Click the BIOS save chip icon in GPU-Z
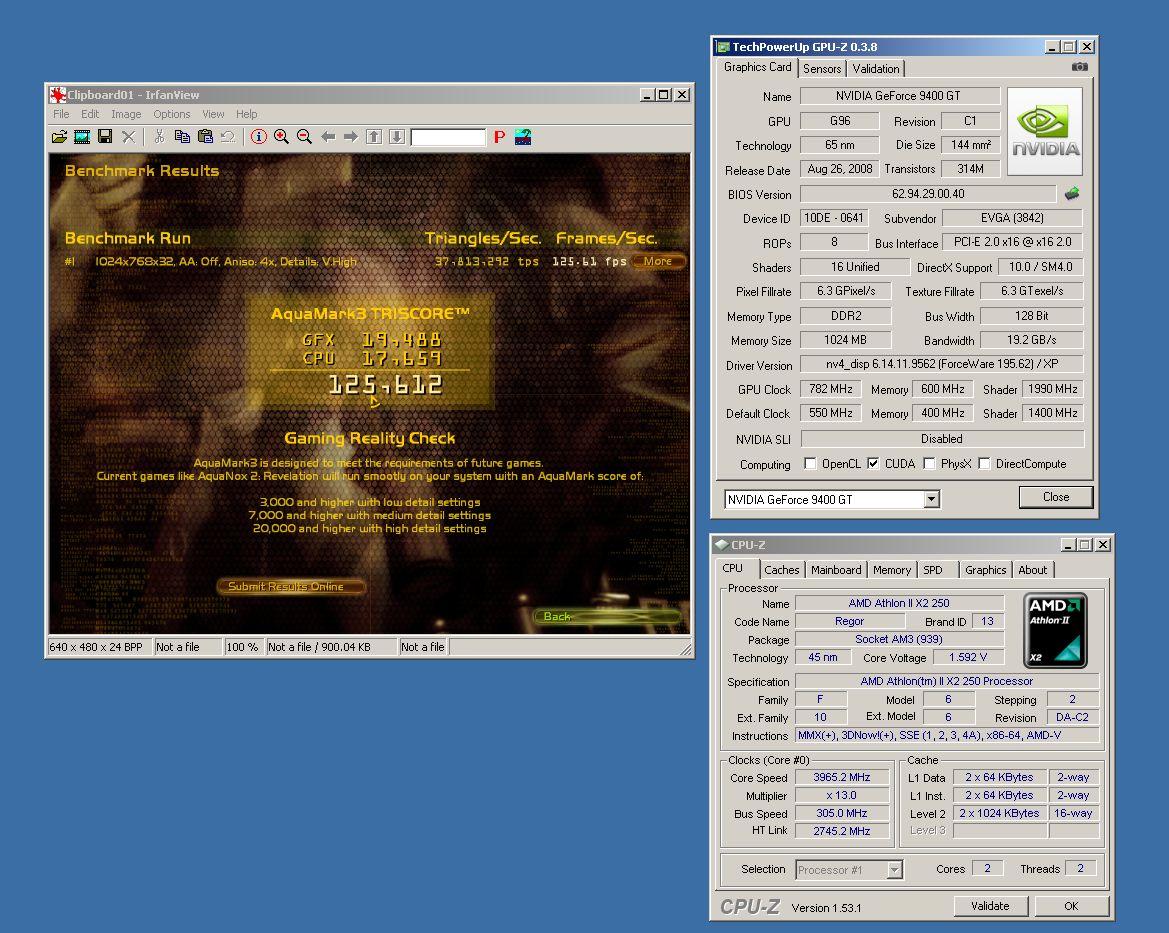Screen dimensions: 1169x933 (x=1072, y=194)
